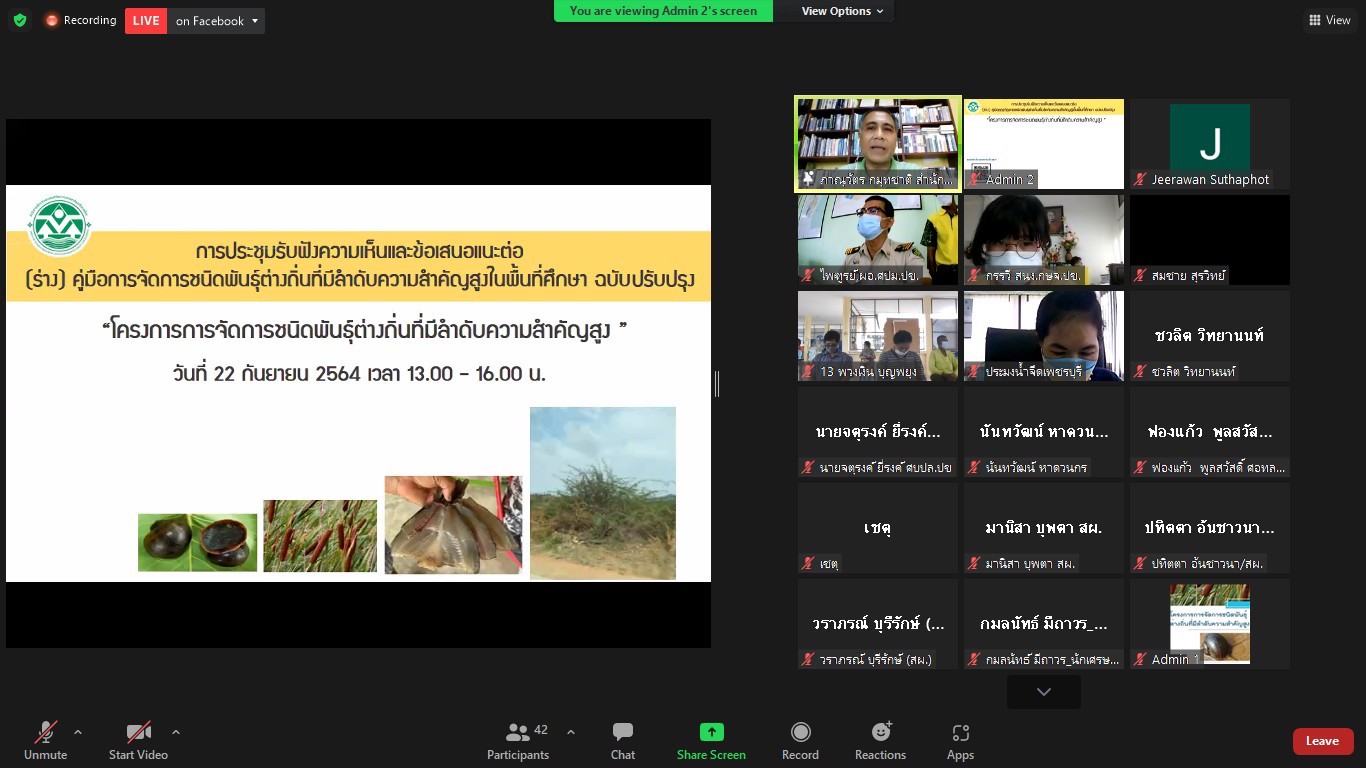
Task: Select the เชตุ participant tile
Action: pos(878,528)
